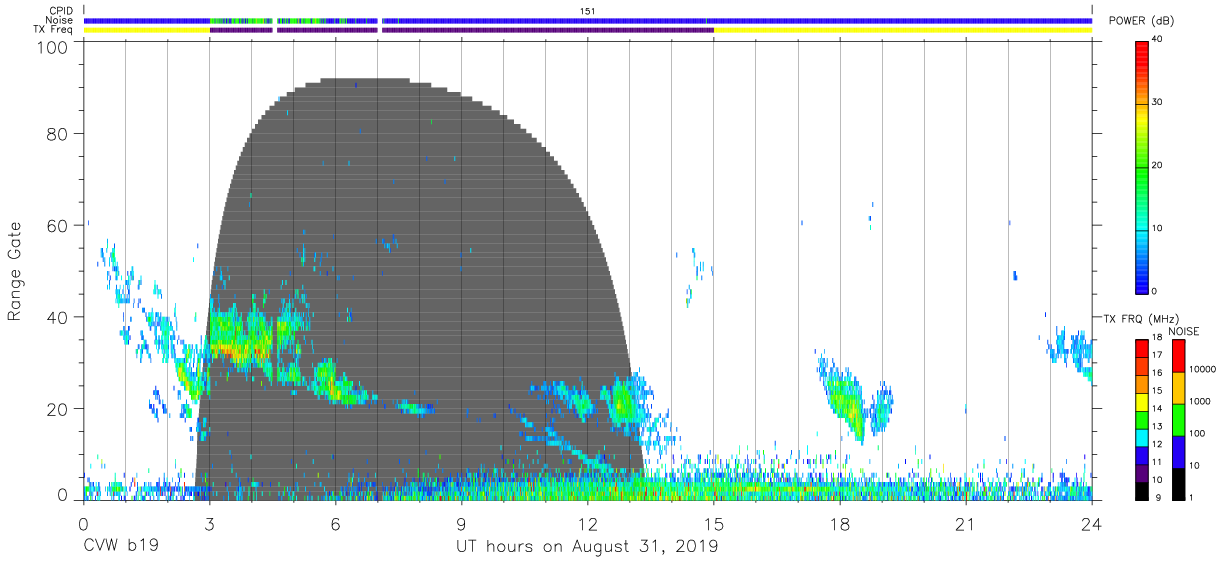Click the 40 tick on Range Gate axis

[x=57, y=317]
